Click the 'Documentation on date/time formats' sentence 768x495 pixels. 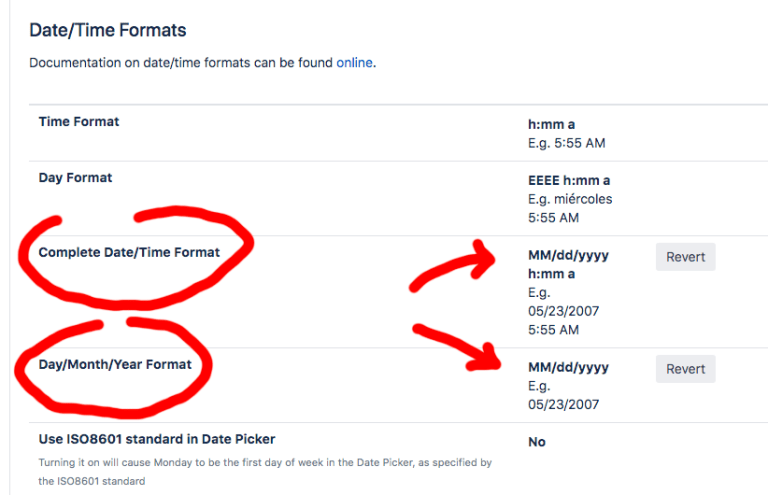180,63
